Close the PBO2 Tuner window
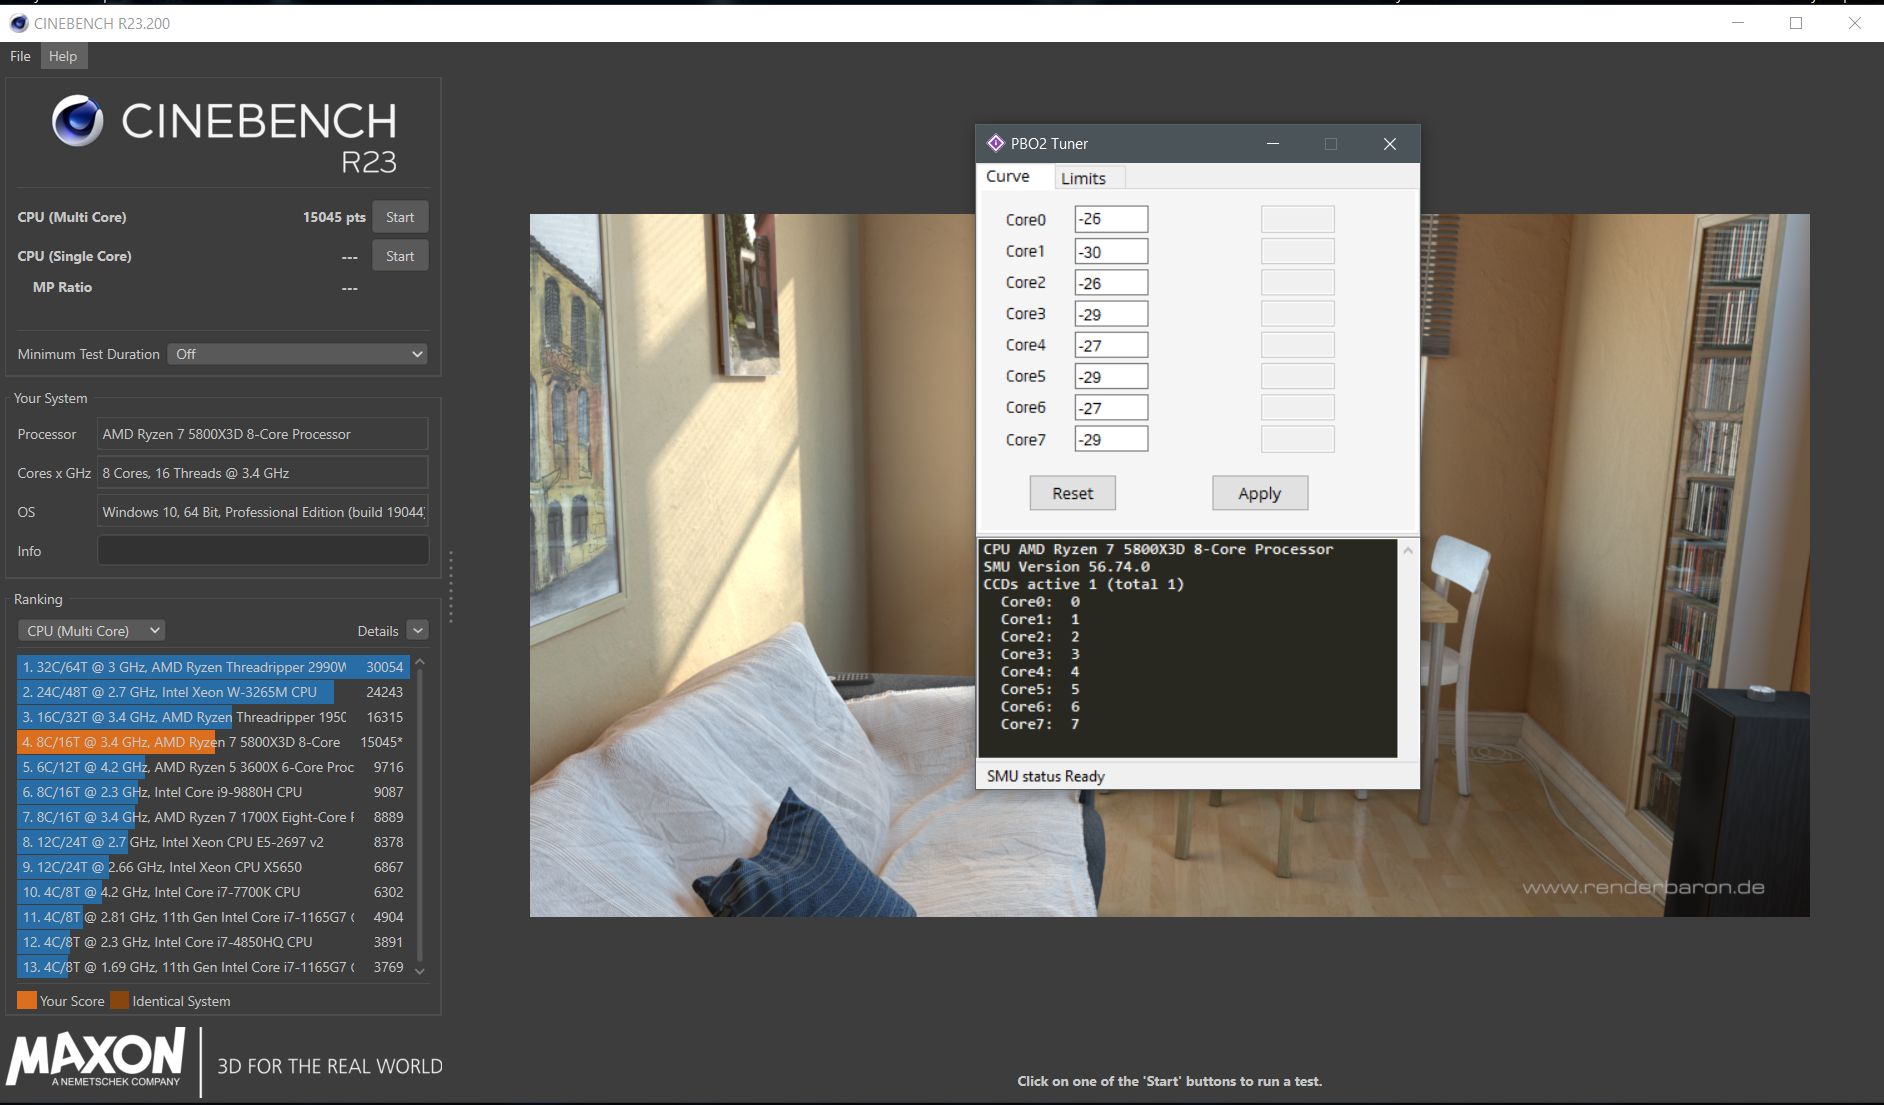The height and width of the screenshot is (1105, 1884). (x=1389, y=144)
